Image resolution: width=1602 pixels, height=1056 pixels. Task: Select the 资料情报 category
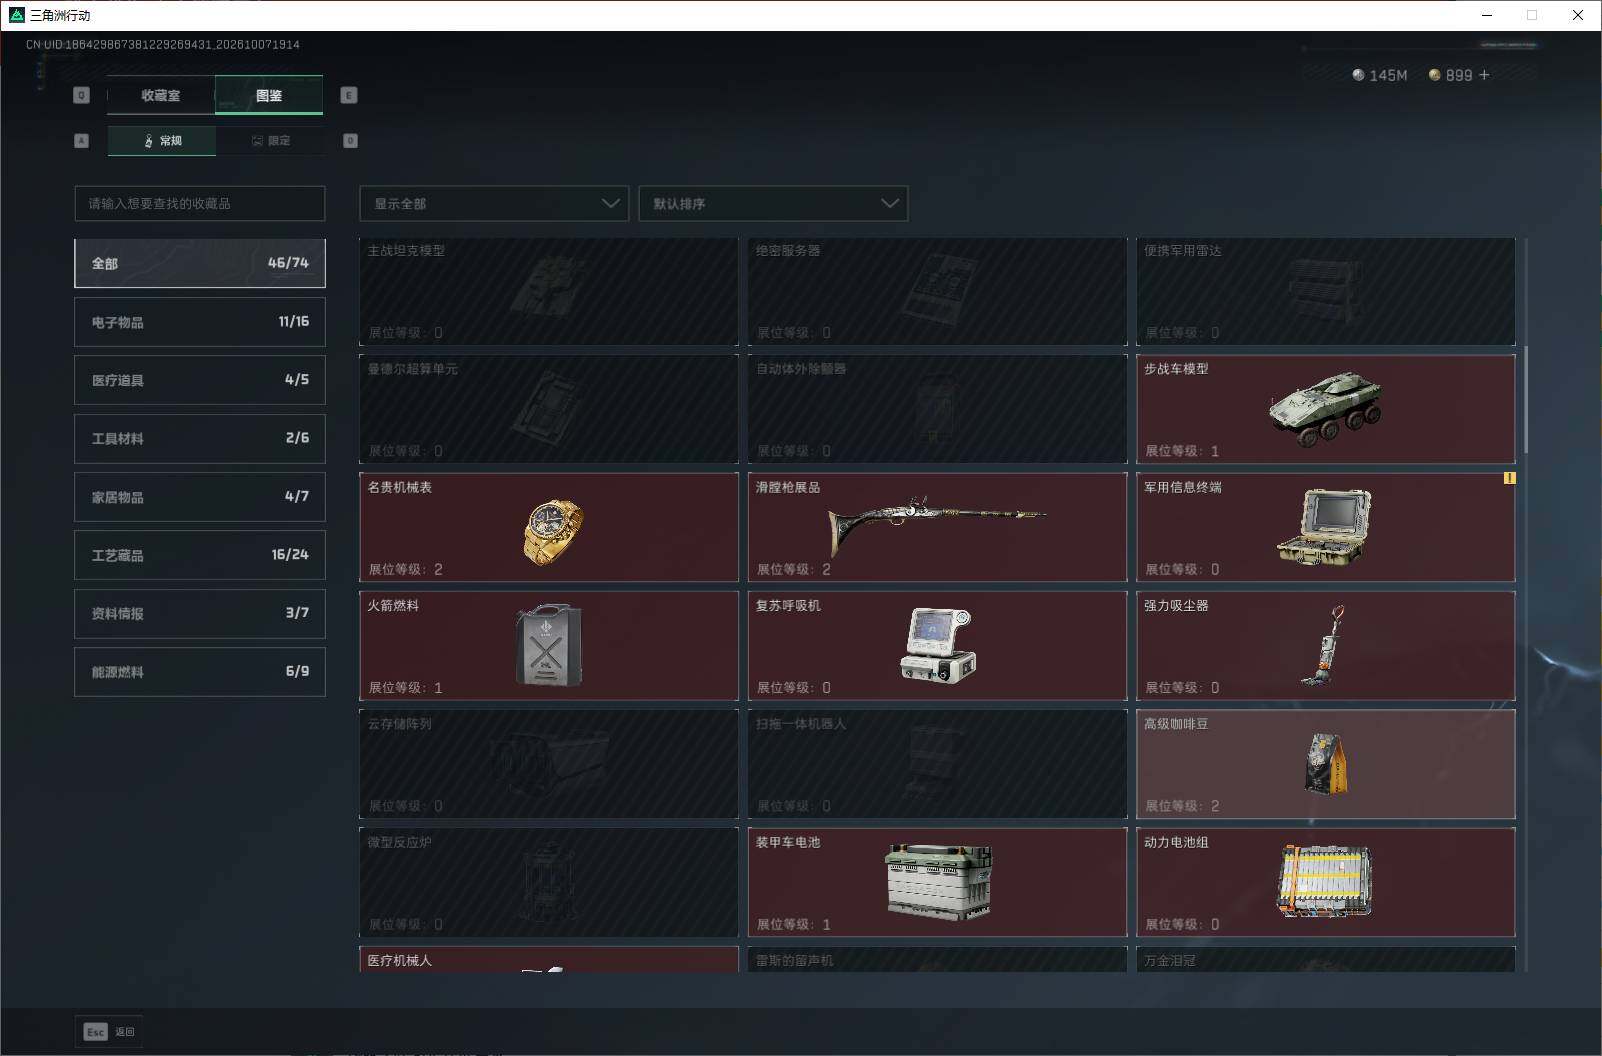click(x=200, y=613)
